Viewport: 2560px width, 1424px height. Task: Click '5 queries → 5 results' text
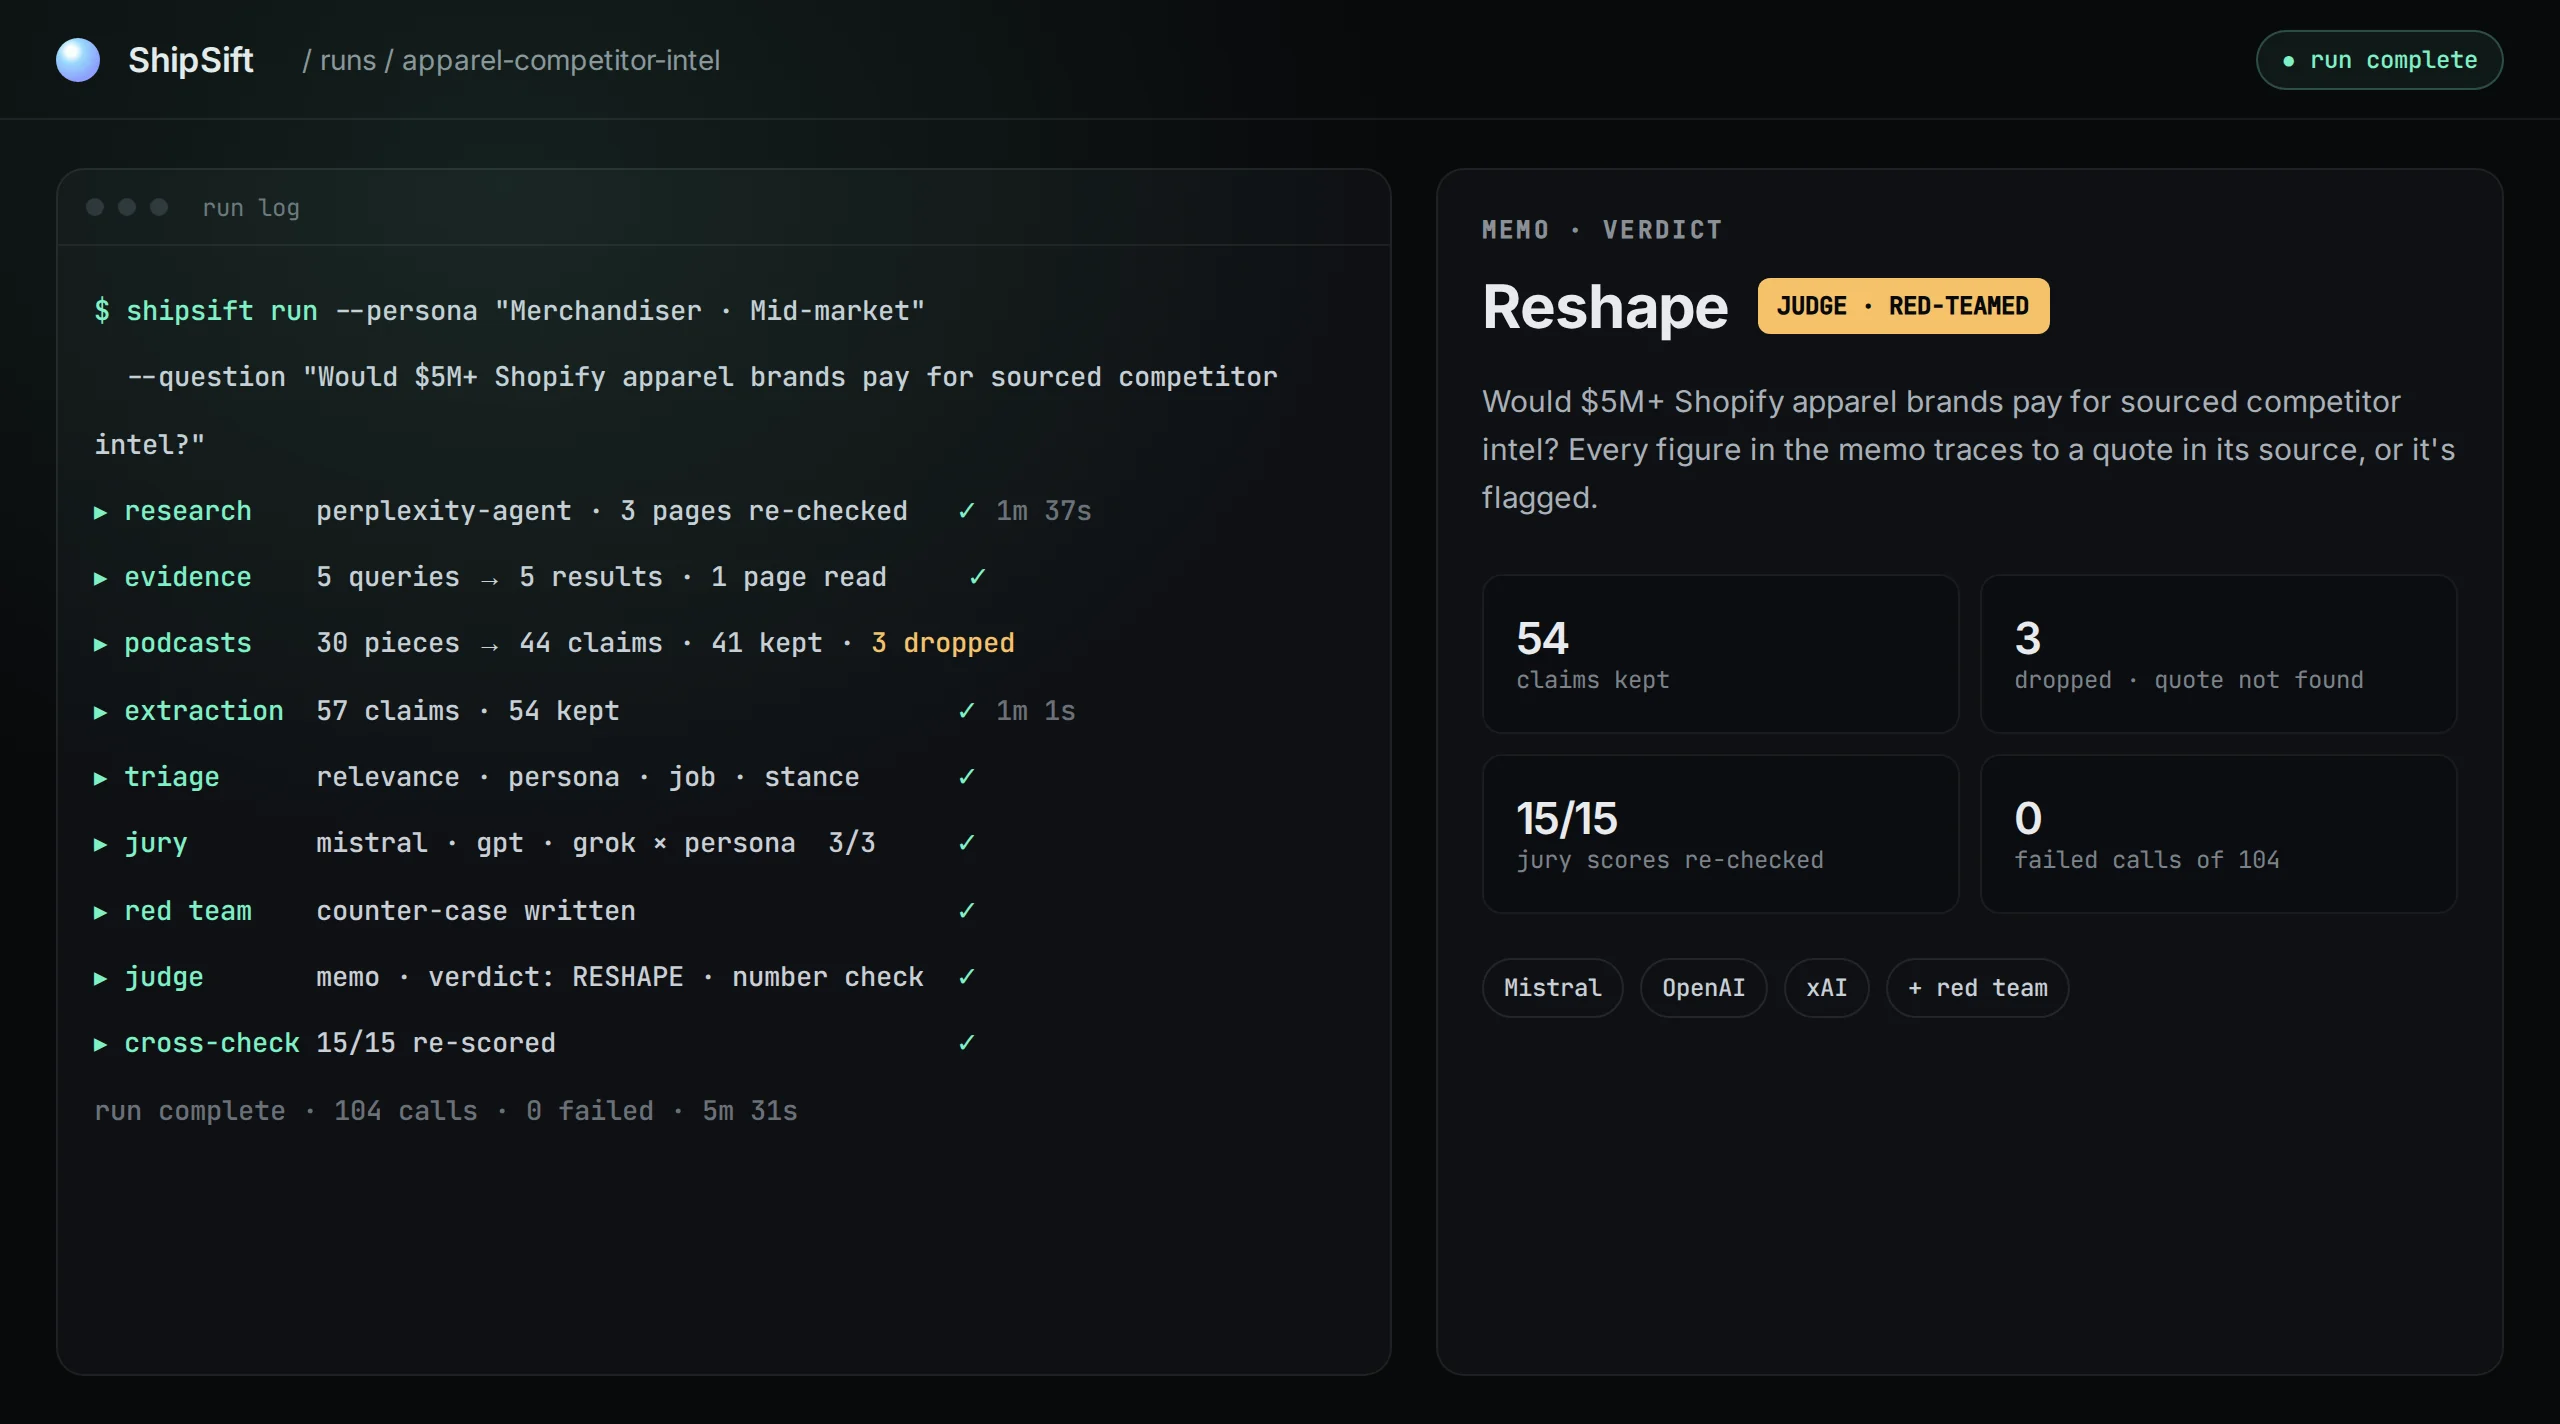click(x=490, y=577)
